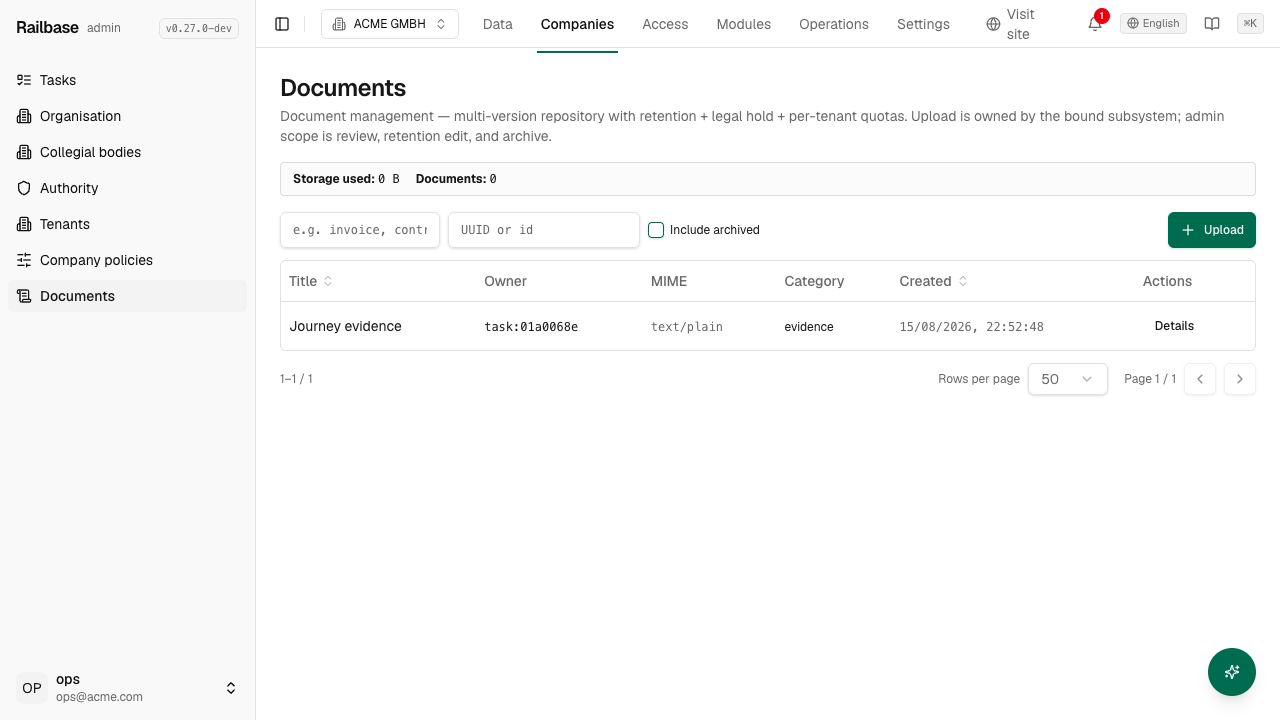Switch to the Settings tab

[x=923, y=24]
